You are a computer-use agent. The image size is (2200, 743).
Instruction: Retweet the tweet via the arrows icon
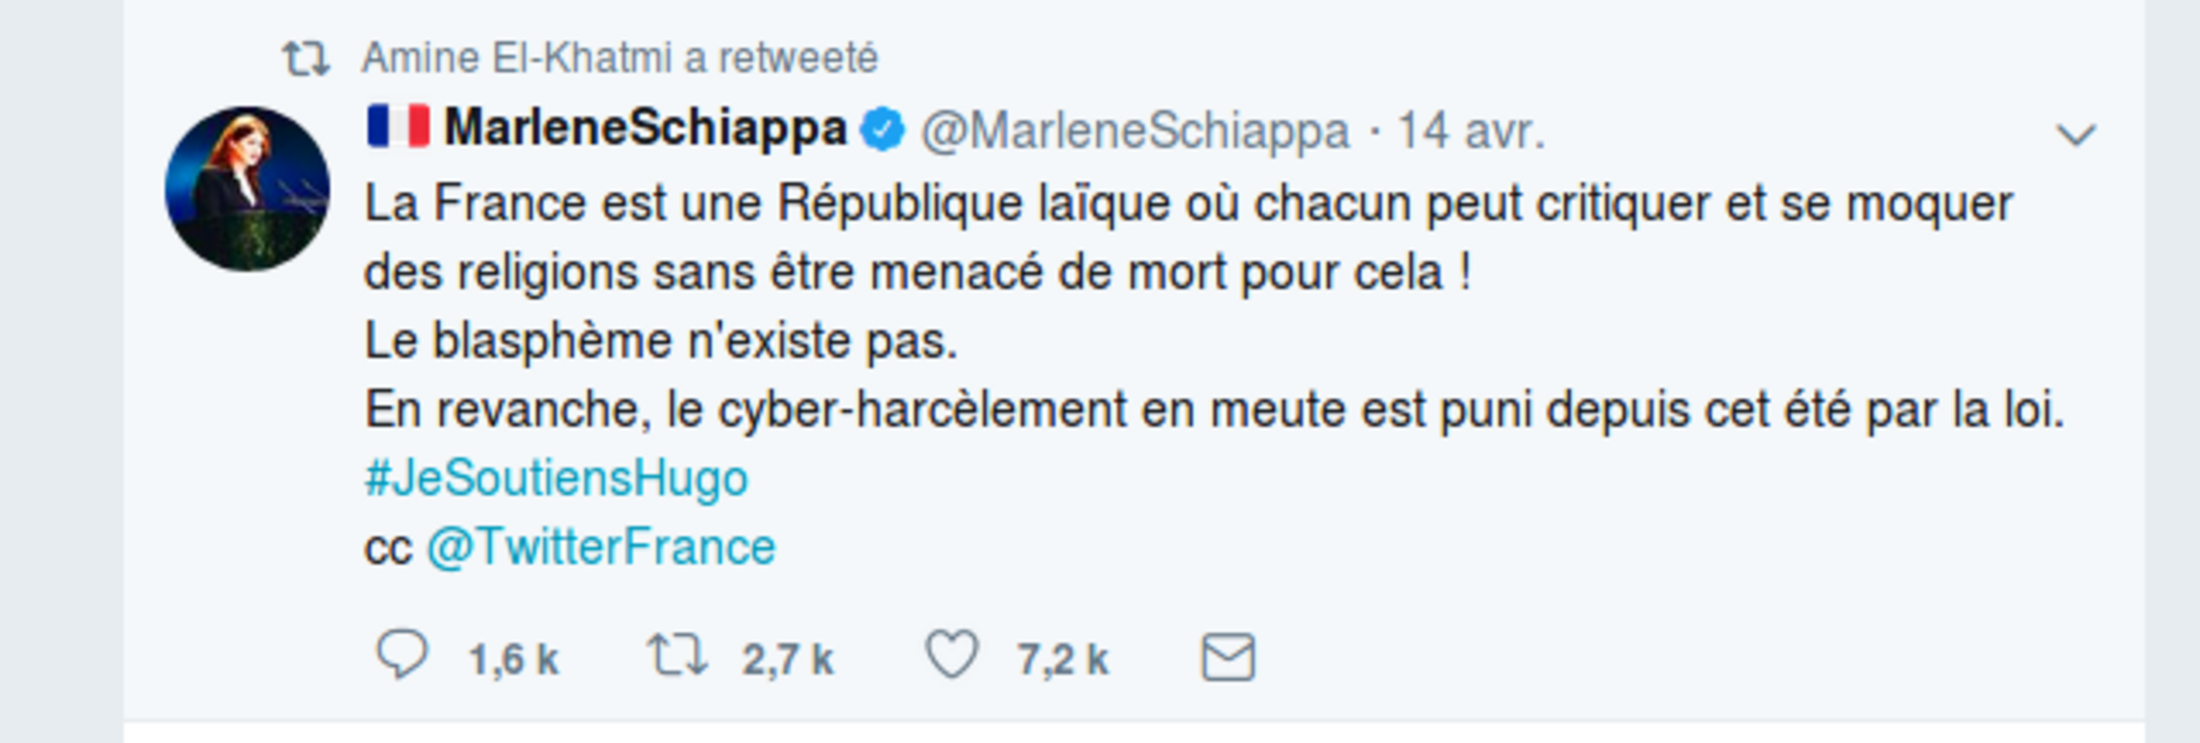(x=677, y=656)
